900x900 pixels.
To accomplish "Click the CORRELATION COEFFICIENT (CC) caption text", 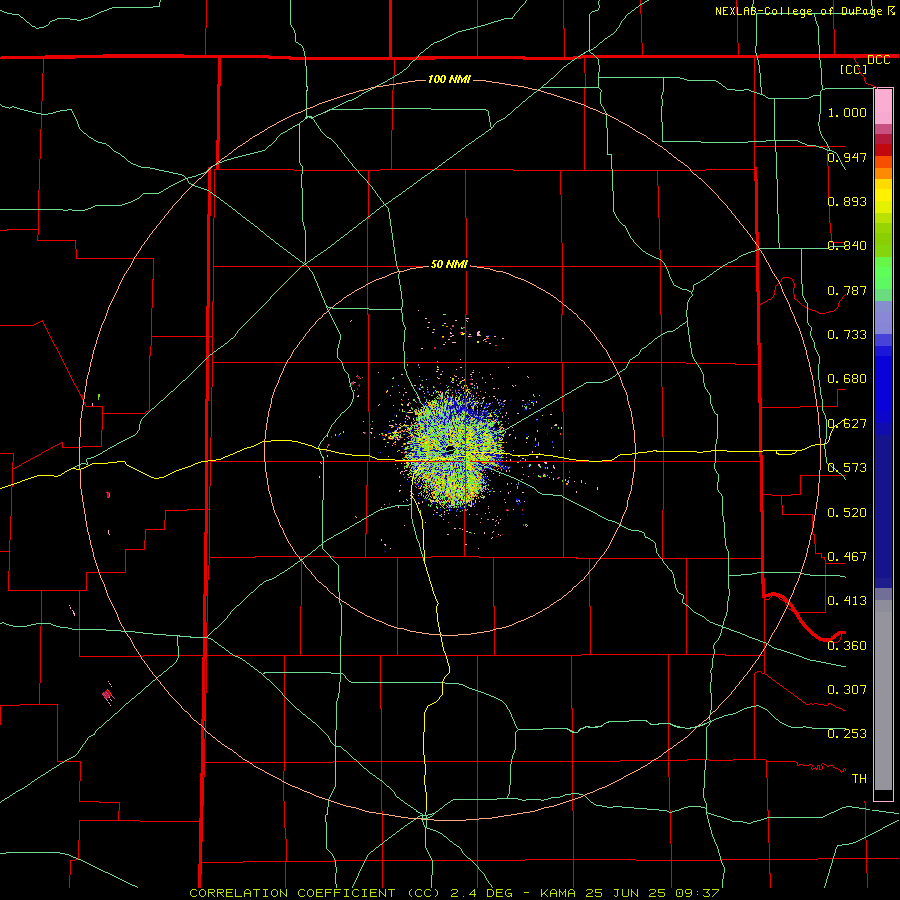I will 315,893.
